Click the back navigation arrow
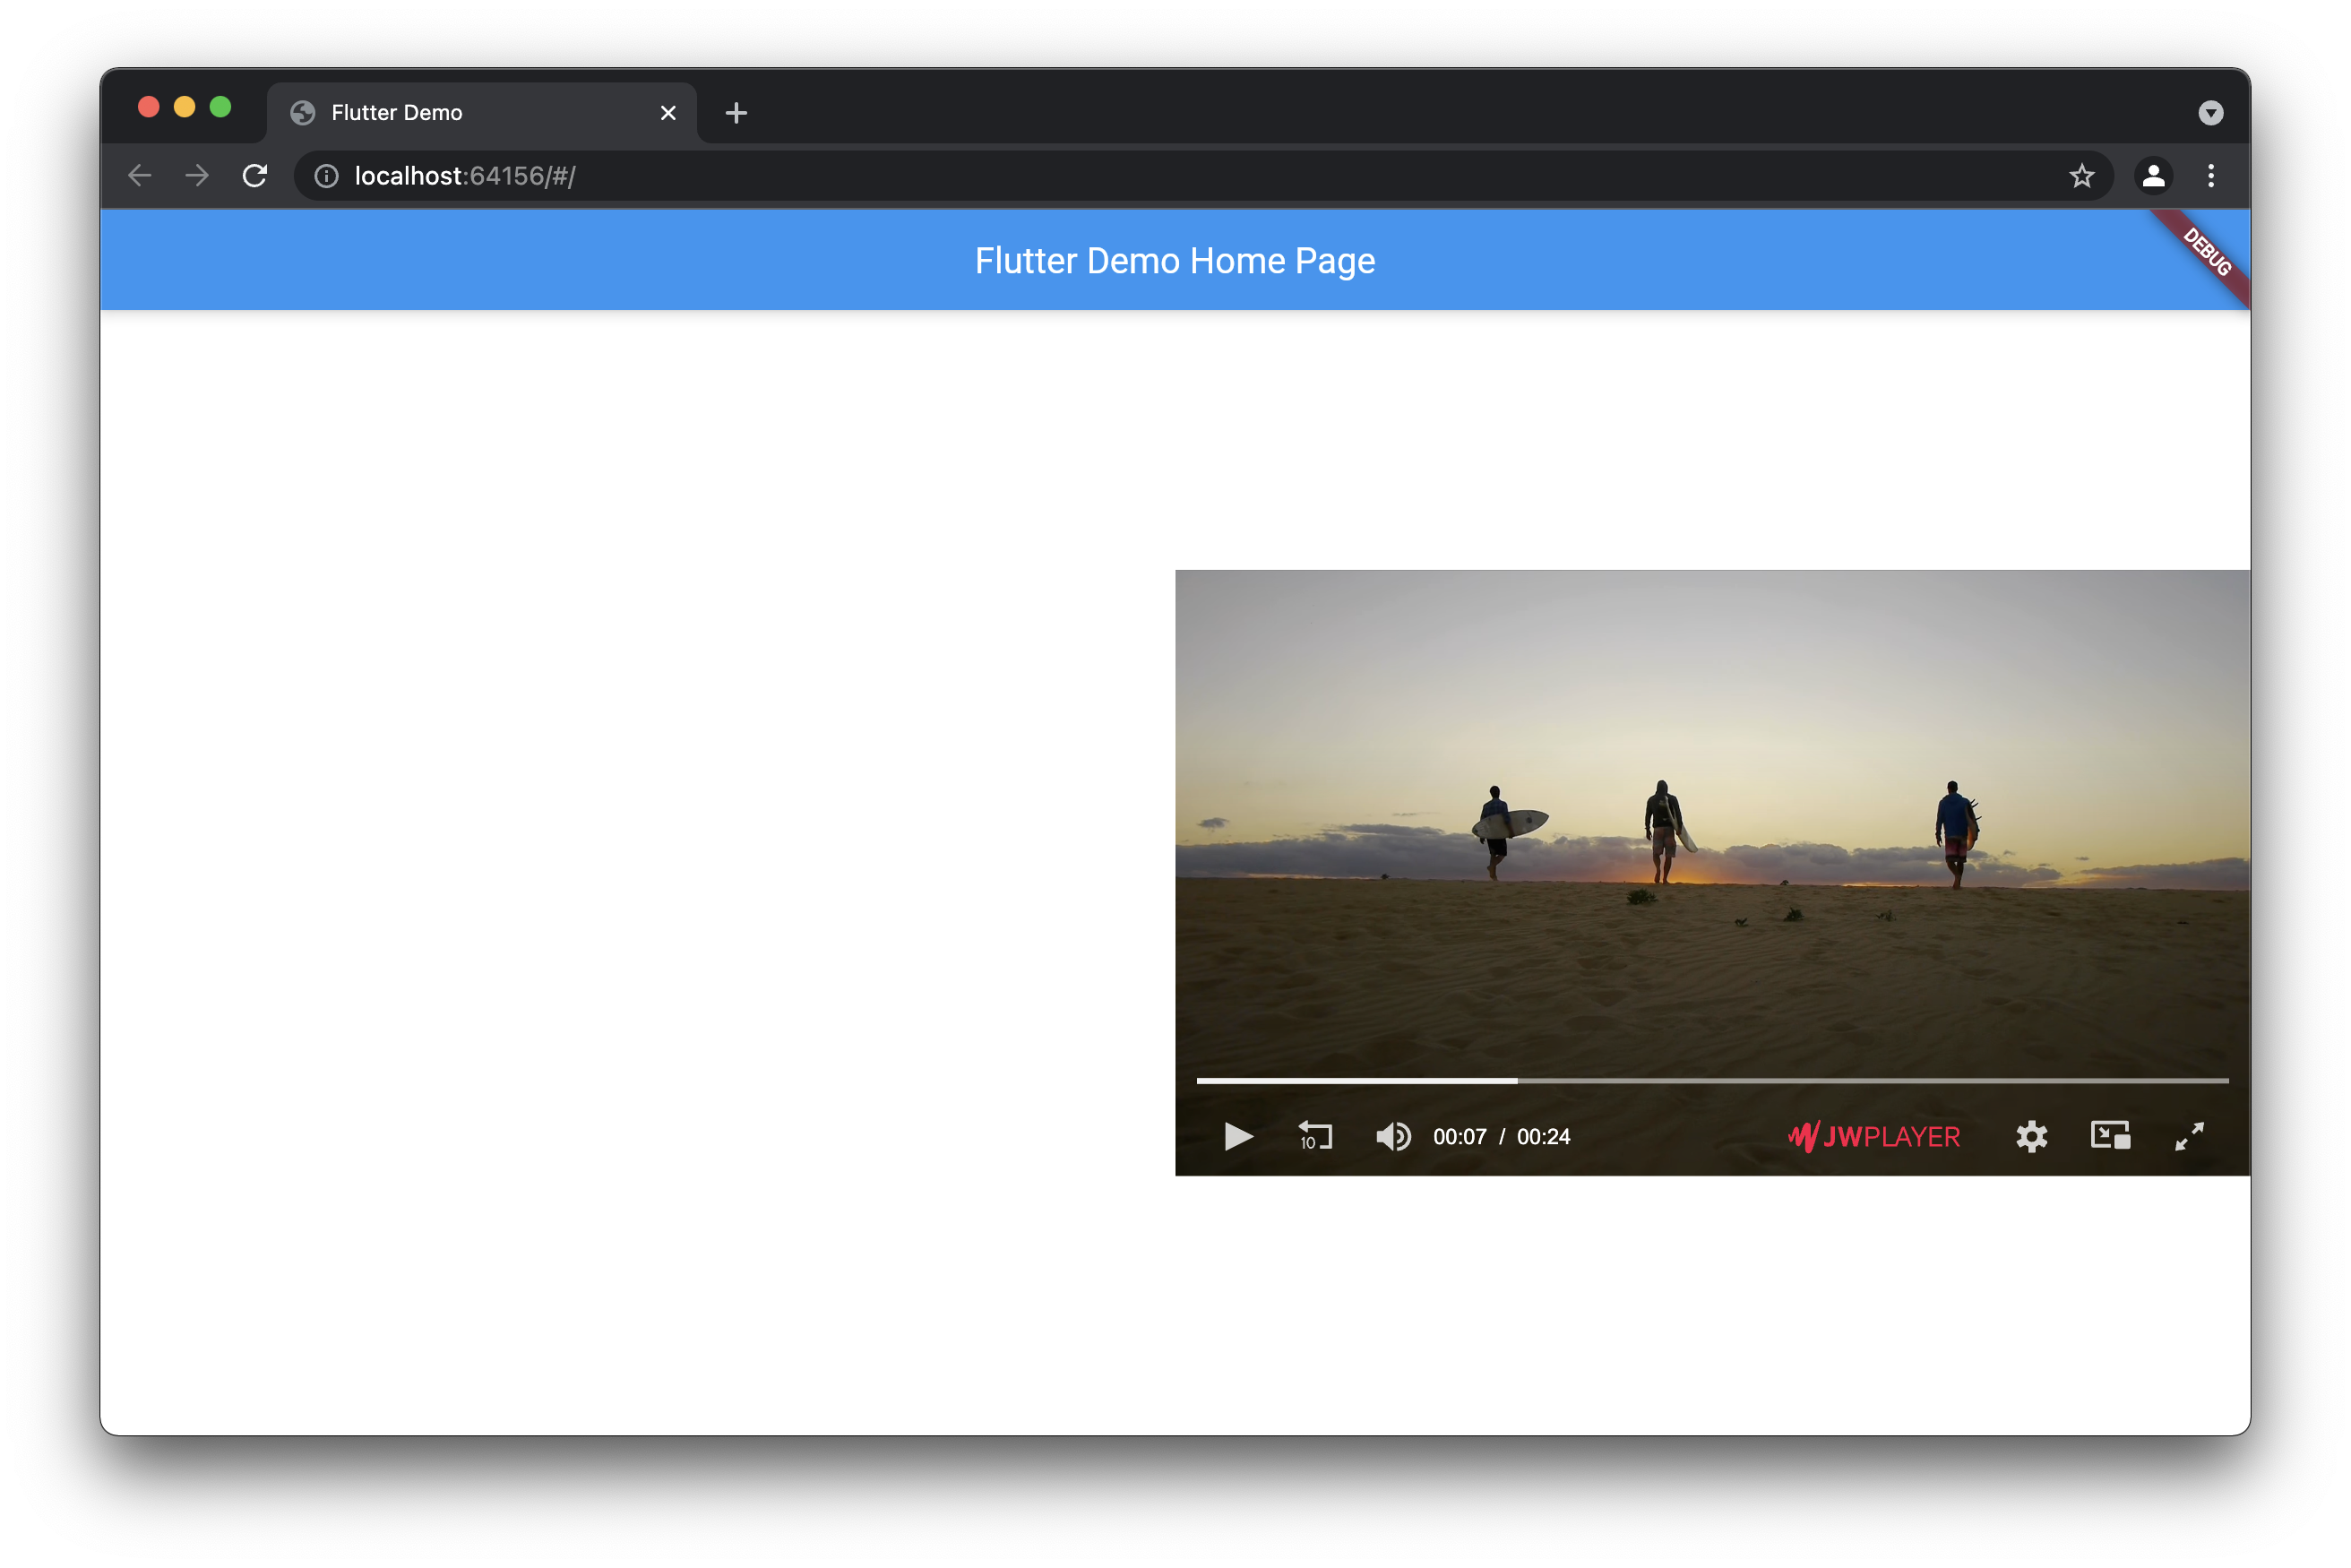The width and height of the screenshot is (2351, 1568). point(140,175)
